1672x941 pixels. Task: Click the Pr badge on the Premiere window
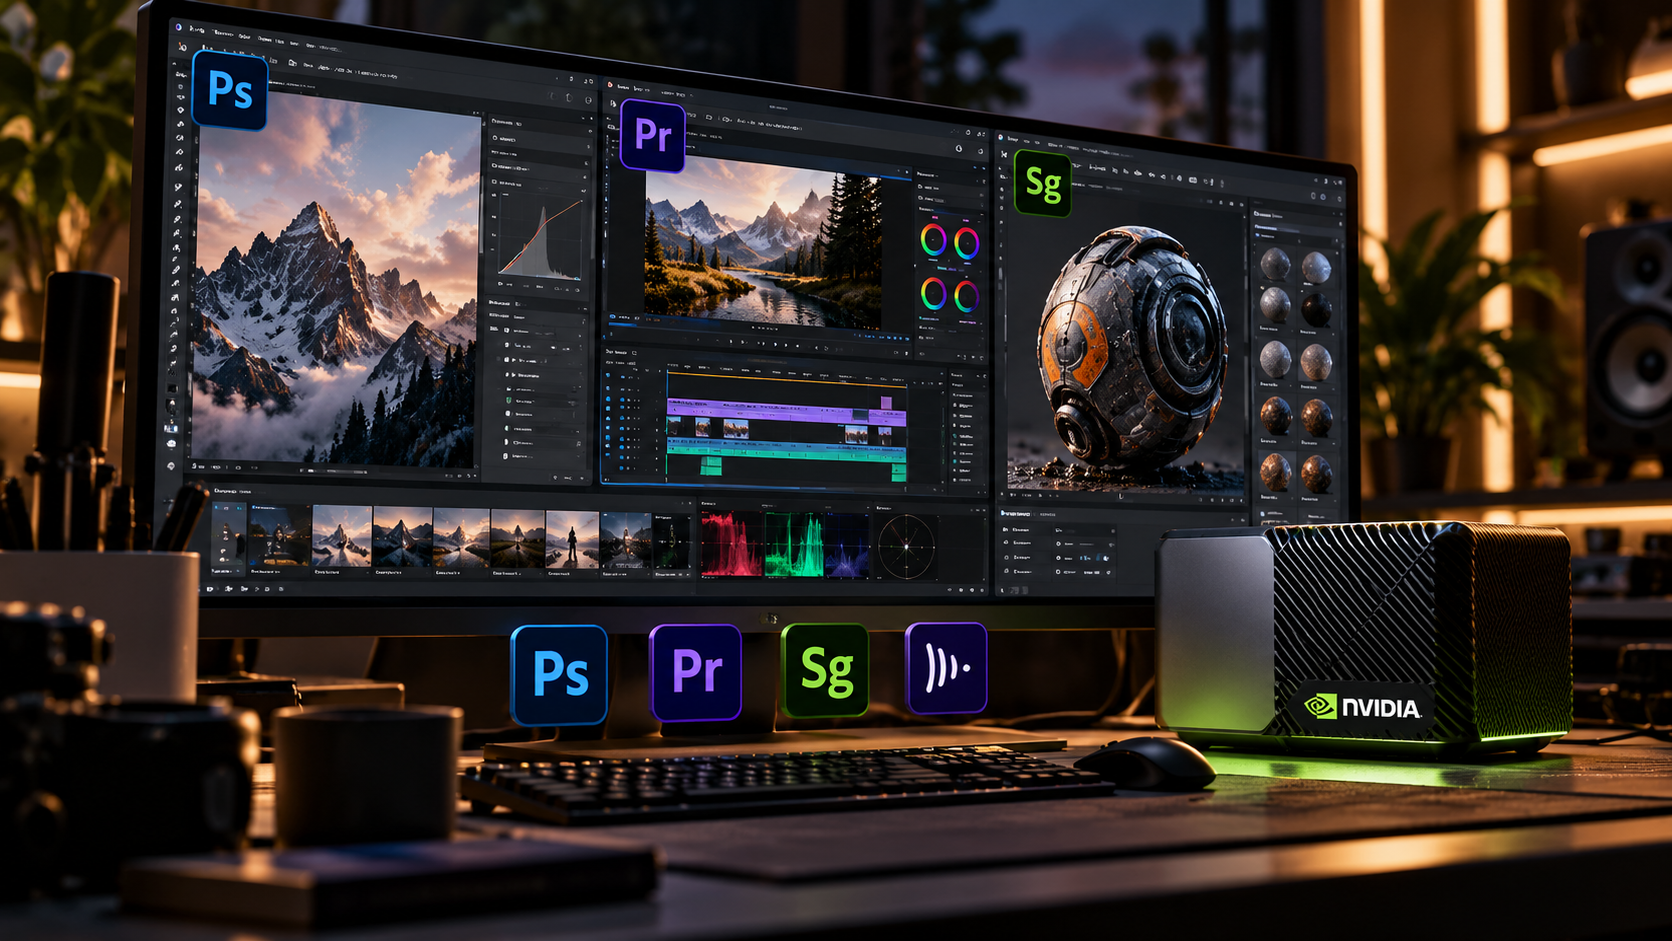[653, 135]
